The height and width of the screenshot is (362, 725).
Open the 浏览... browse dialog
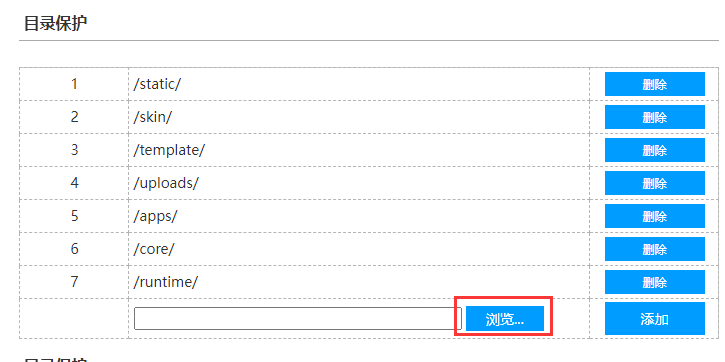[504, 319]
